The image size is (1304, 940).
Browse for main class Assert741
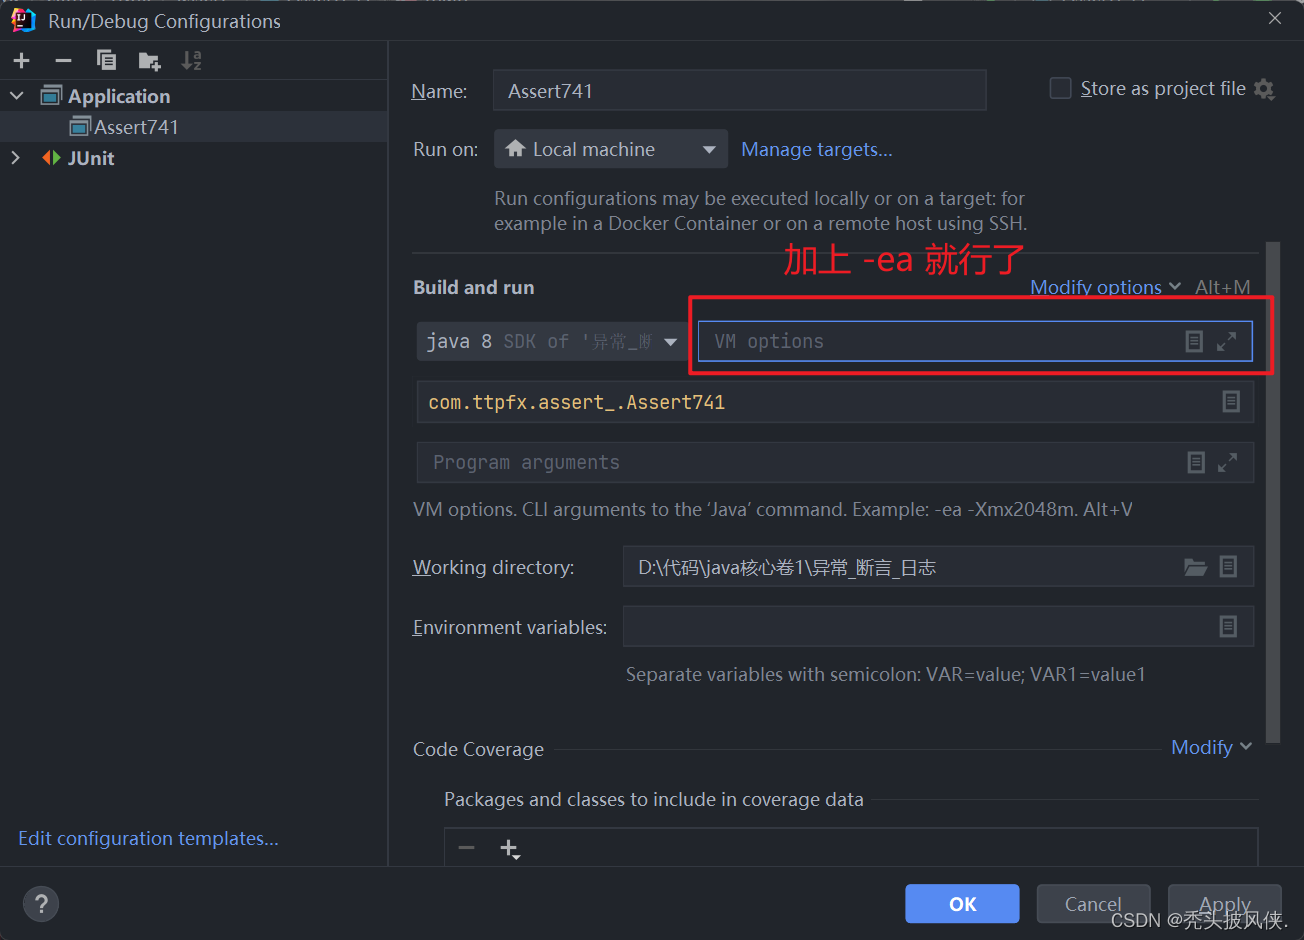click(1231, 402)
